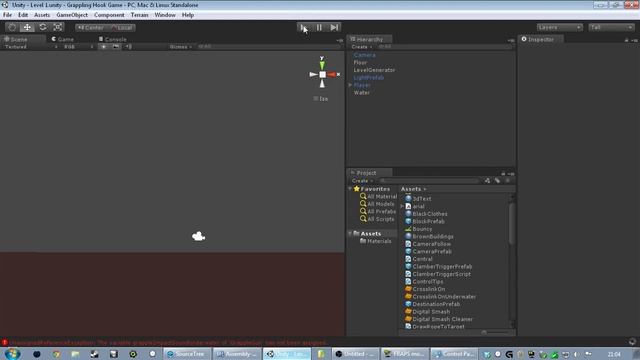The height and width of the screenshot is (360, 640).
Task: Select the BlockPrefab asset
Action: coord(424,221)
